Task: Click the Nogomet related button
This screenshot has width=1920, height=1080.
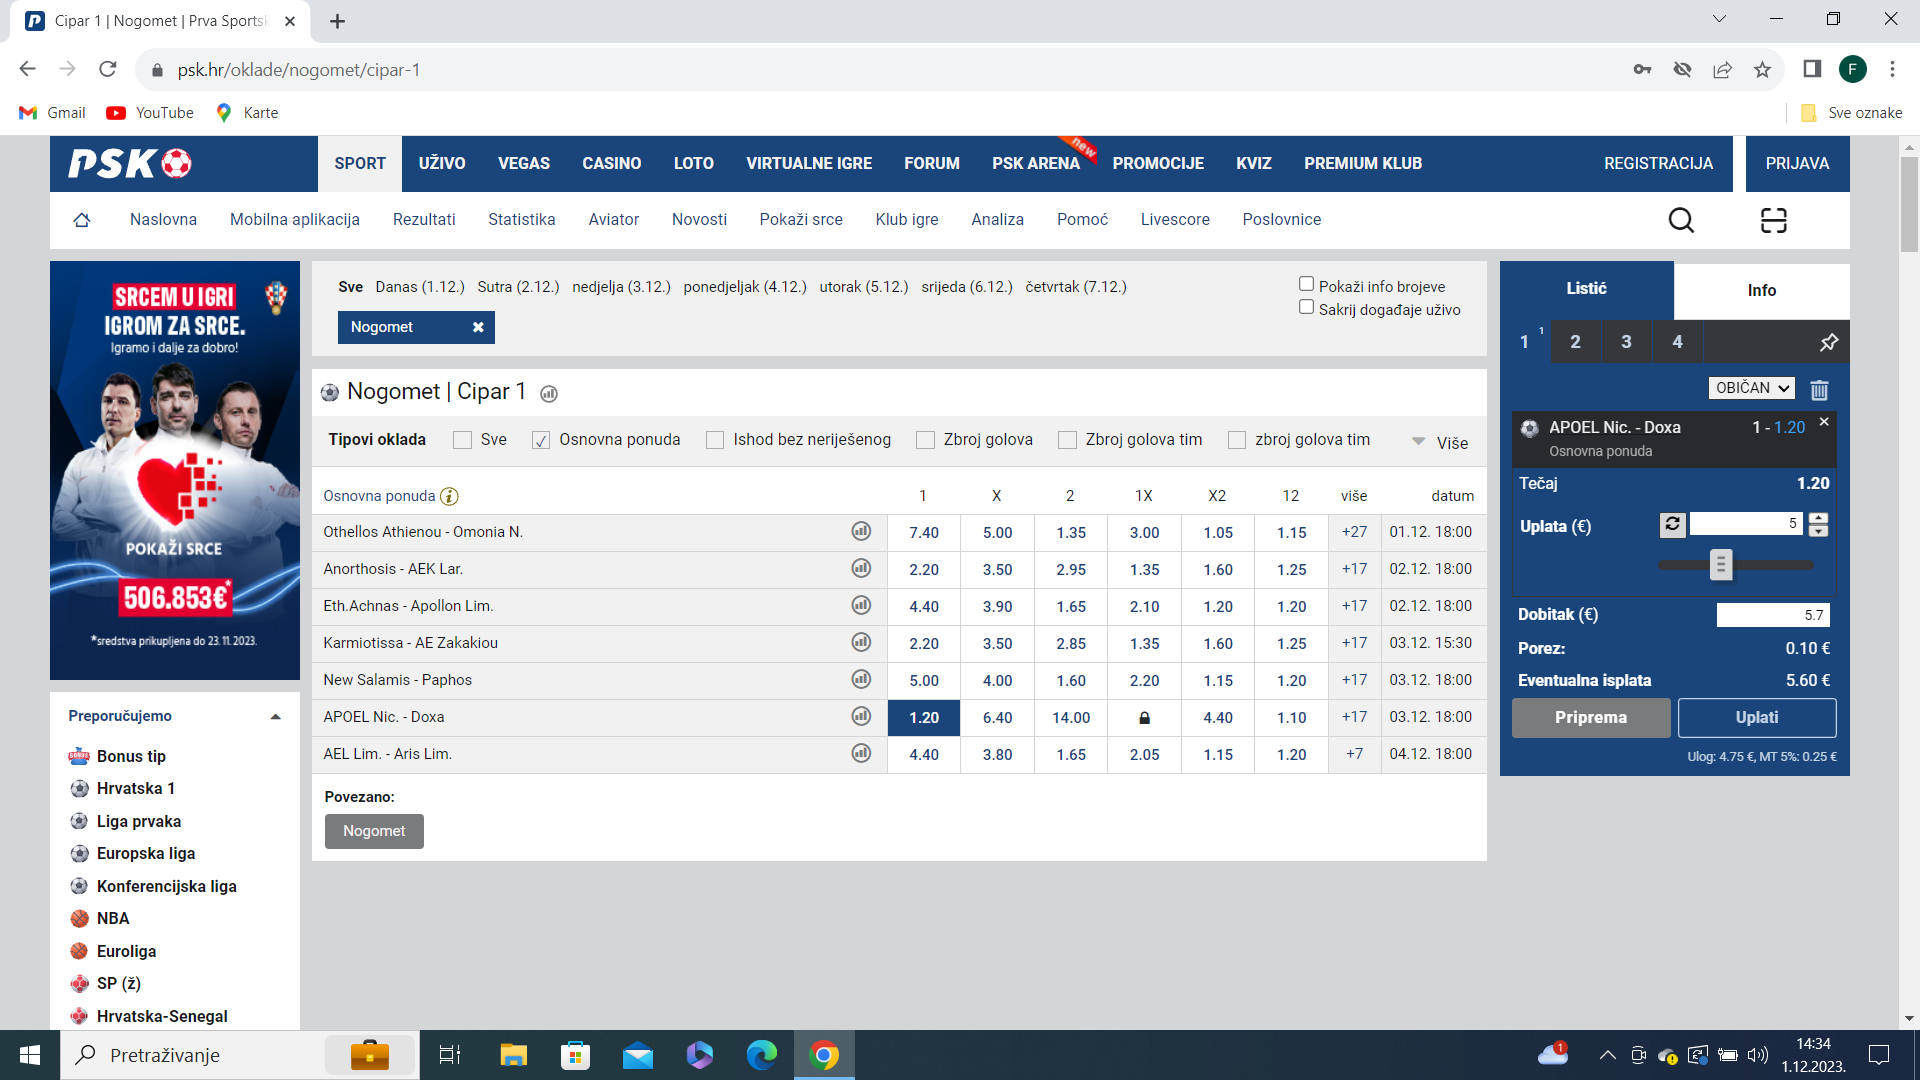Action: pyautogui.click(x=374, y=831)
